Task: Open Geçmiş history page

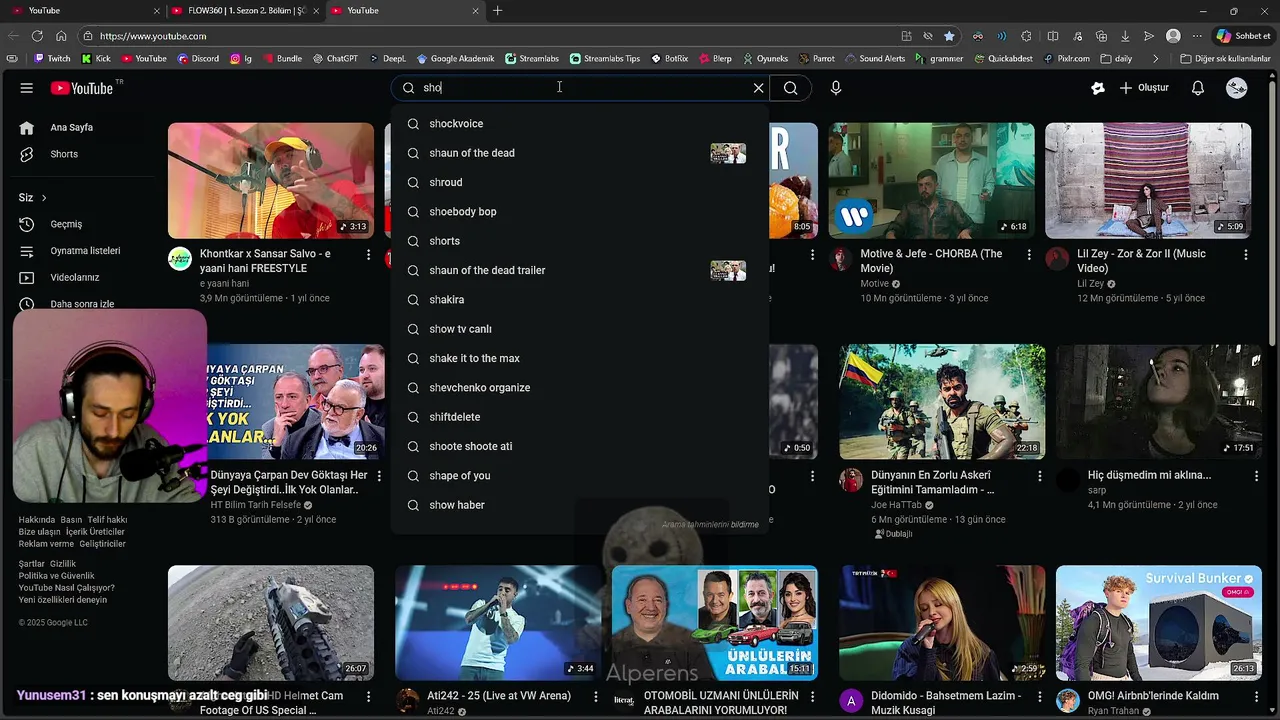Action: (66, 224)
